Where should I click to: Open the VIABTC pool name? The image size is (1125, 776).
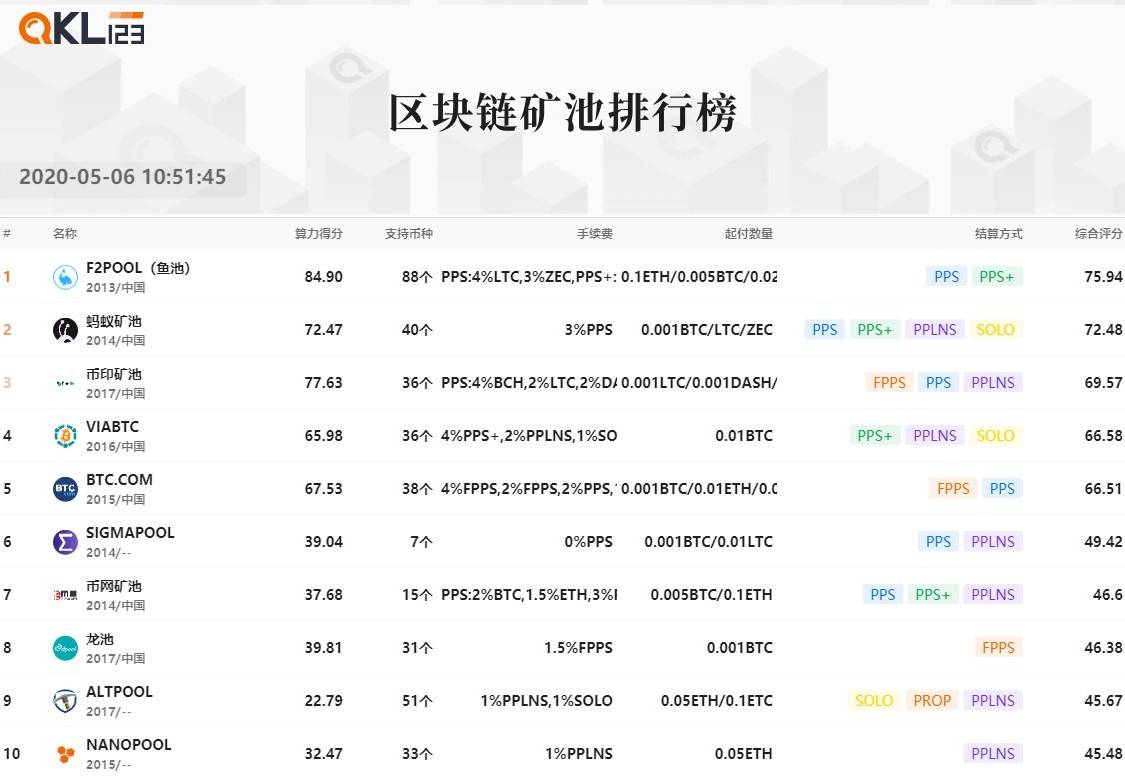tap(112, 427)
